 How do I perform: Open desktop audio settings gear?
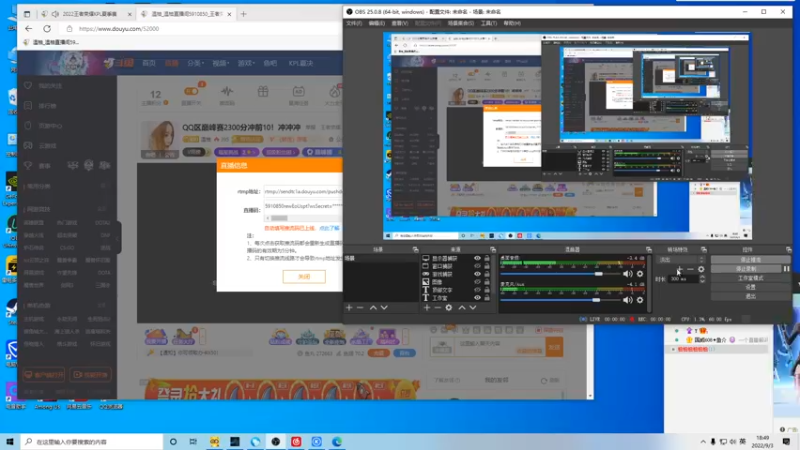click(640, 274)
